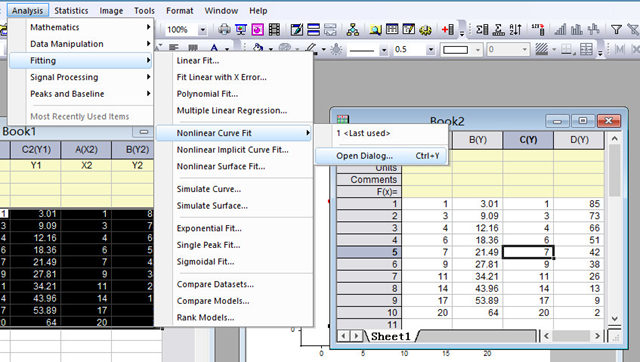Open the Tools menu

[144, 11]
